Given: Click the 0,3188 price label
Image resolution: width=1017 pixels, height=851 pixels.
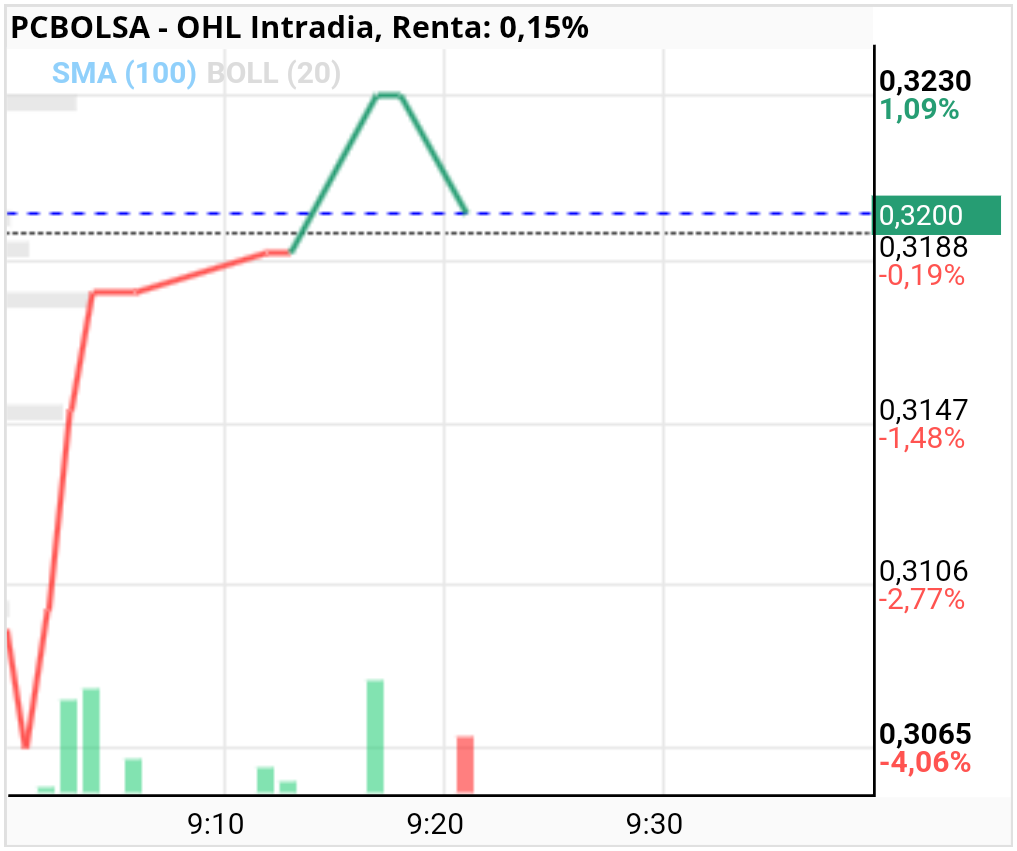Looking at the screenshot, I should 924,247.
